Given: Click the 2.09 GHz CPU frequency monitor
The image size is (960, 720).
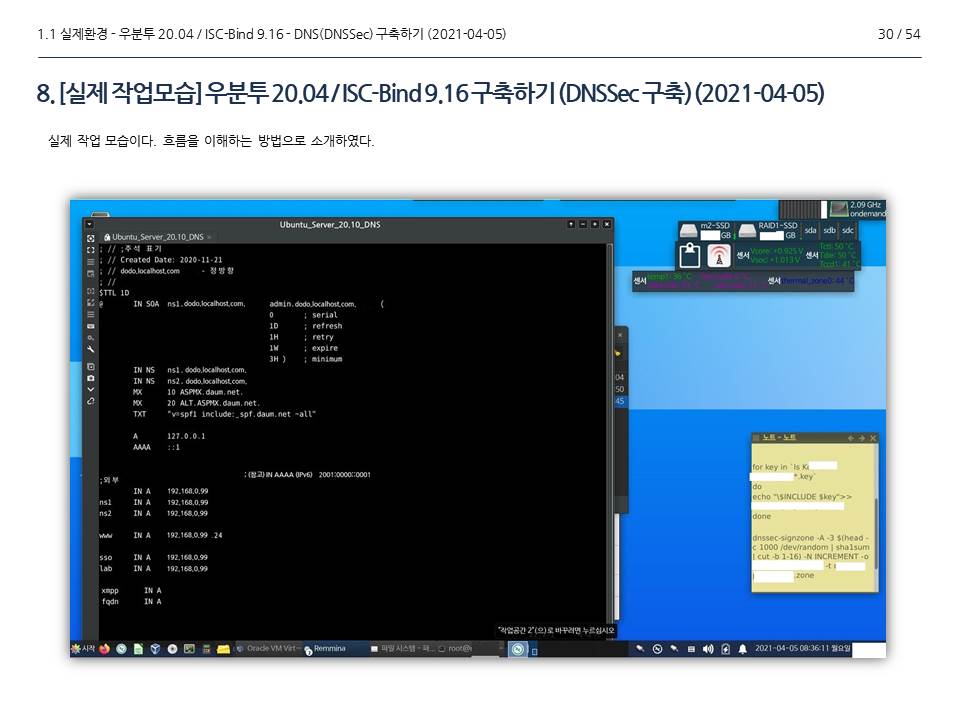Looking at the screenshot, I should coord(857,209).
